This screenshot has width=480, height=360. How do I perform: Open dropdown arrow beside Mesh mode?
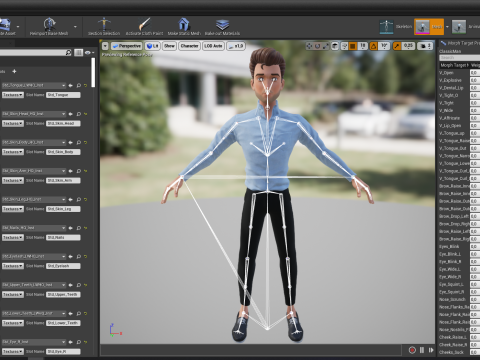(447, 27)
